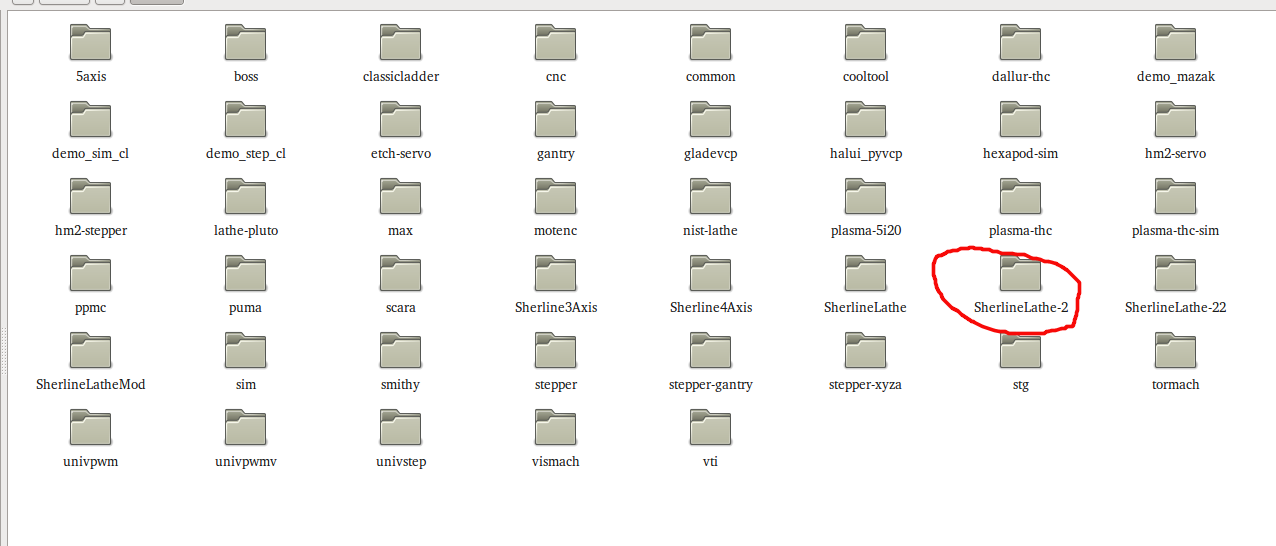Select the cooltool folder icon

click(x=865, y=42)
